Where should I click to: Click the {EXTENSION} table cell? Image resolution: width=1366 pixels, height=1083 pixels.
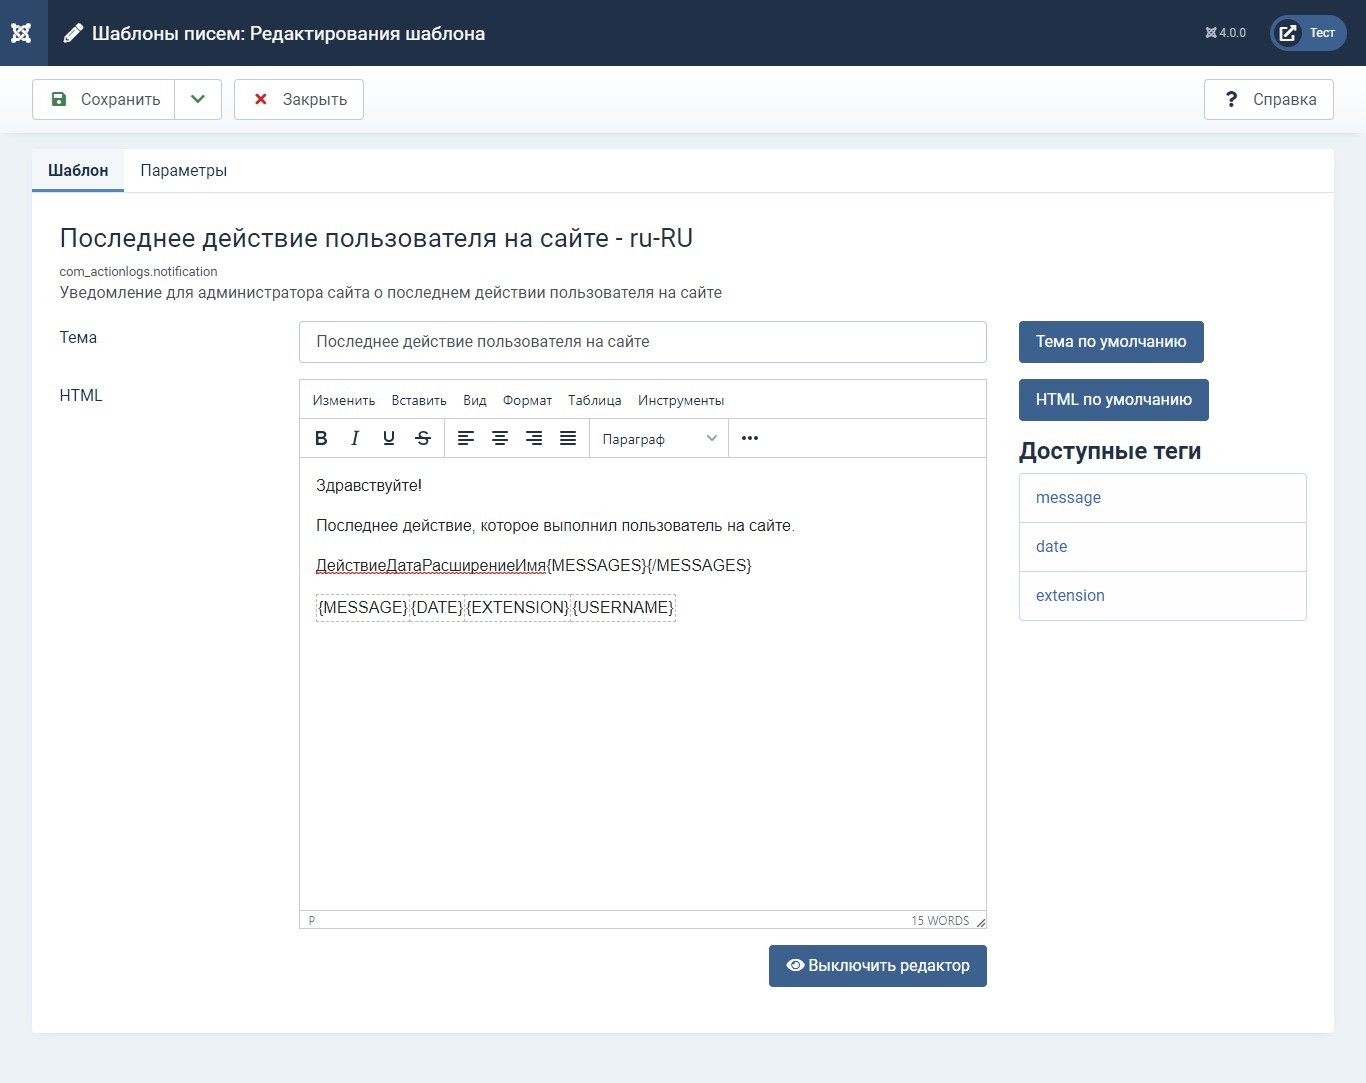click(518, 607)
